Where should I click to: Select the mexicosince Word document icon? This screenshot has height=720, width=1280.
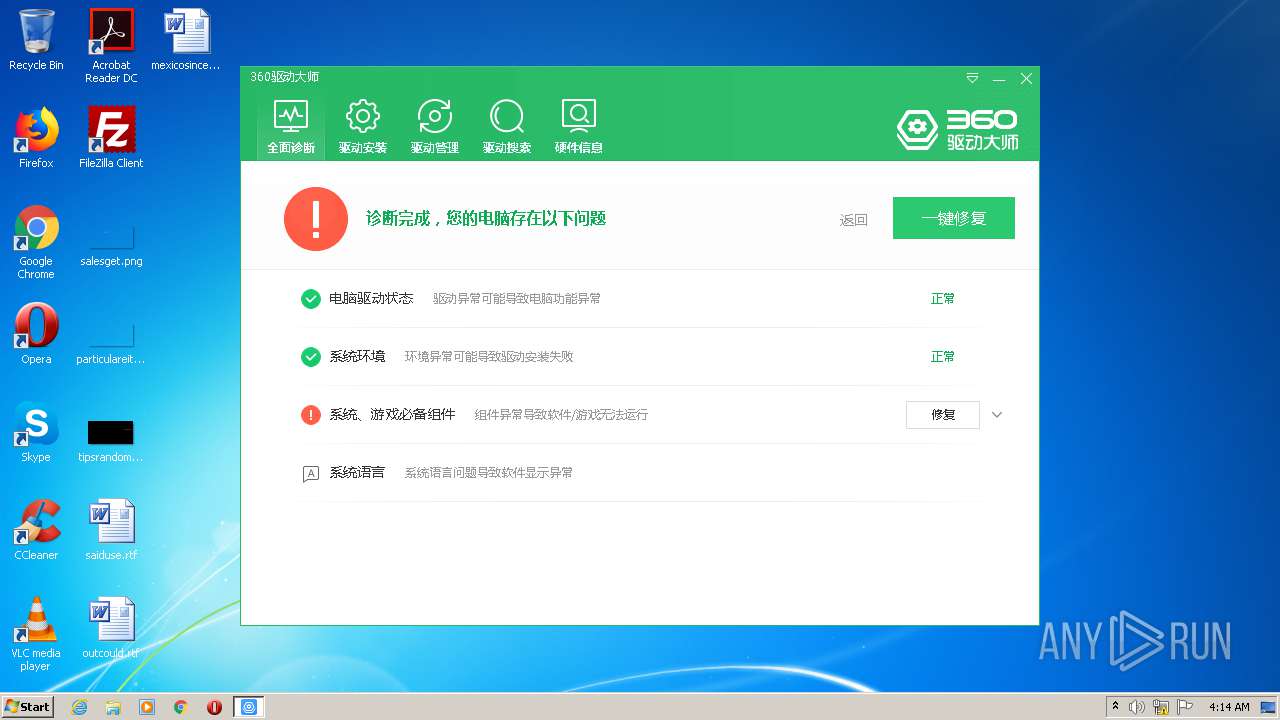(x=186, y=40)
